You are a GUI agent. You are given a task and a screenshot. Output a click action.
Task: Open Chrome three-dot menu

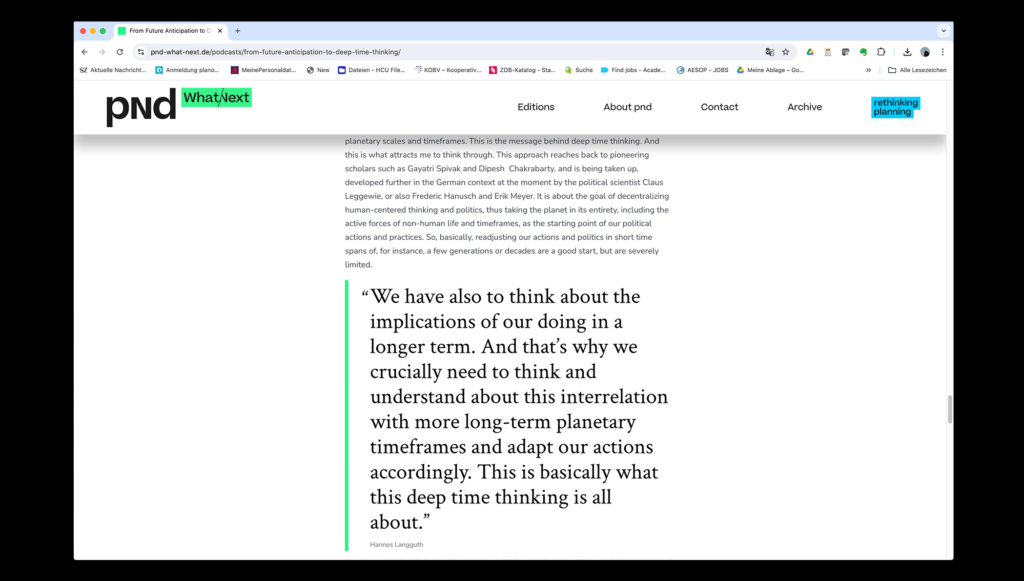point(942,51)
